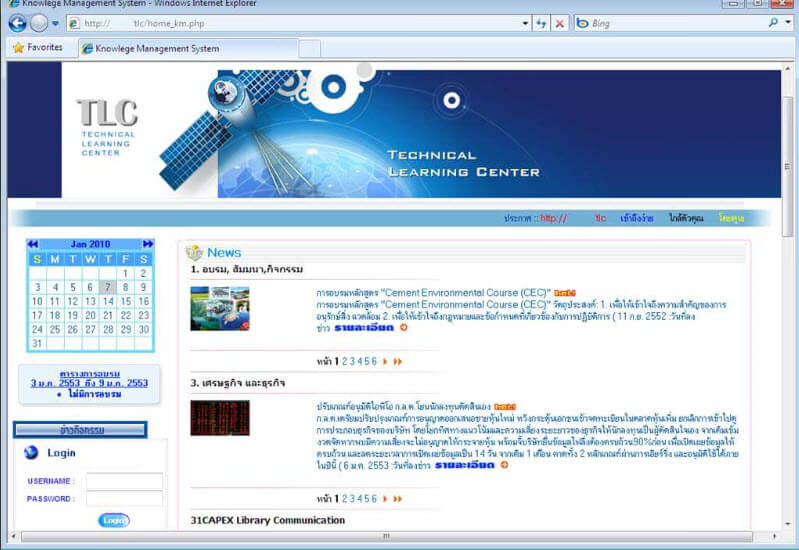799x550 pixels.
Task: Open page 2 of first news section
Action: (x=345, y=361)
